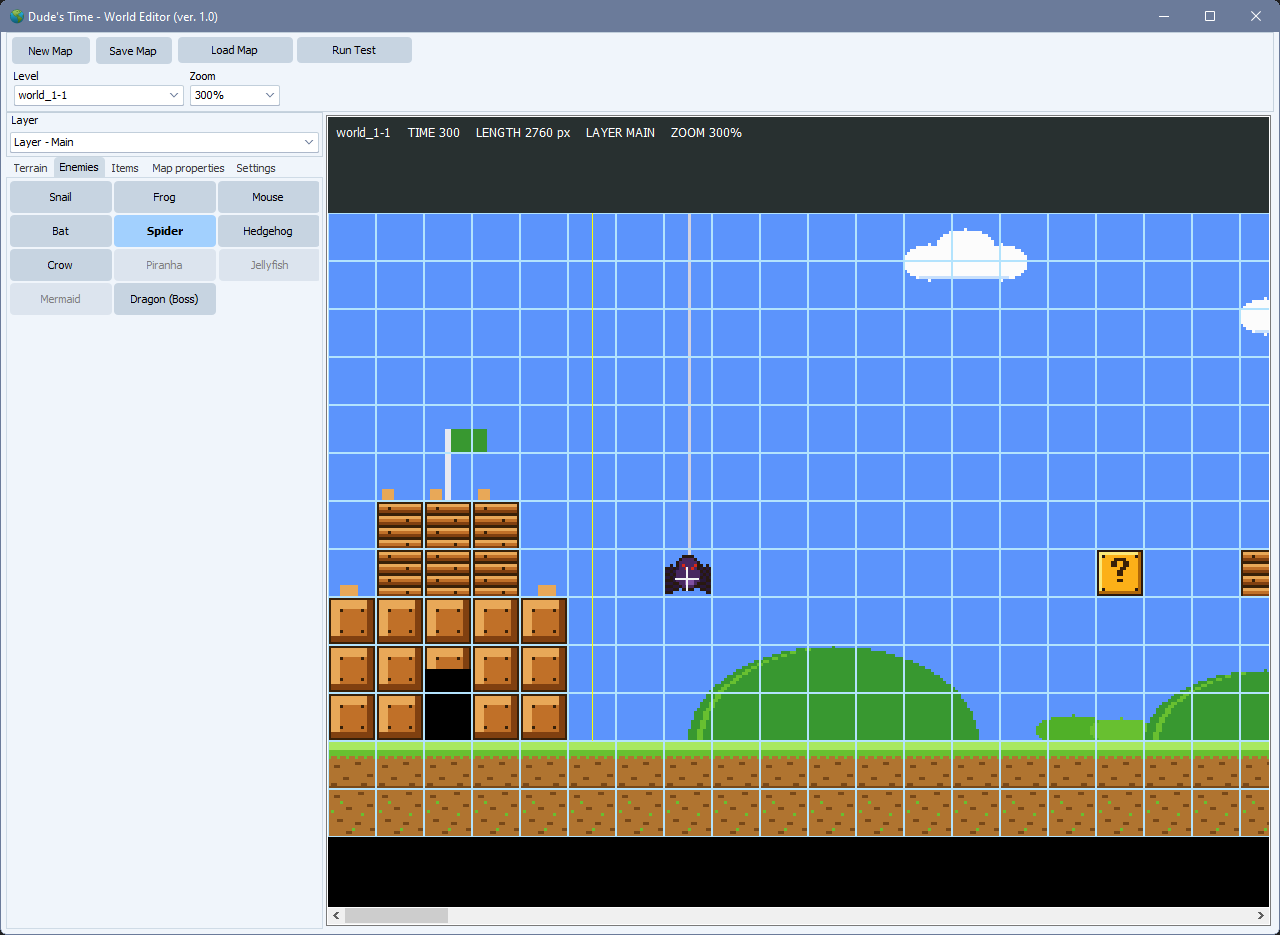The image size is (1280, 935).
Task: Select the Dragon (Boss) enemy
Action: (x=165, y=299)
